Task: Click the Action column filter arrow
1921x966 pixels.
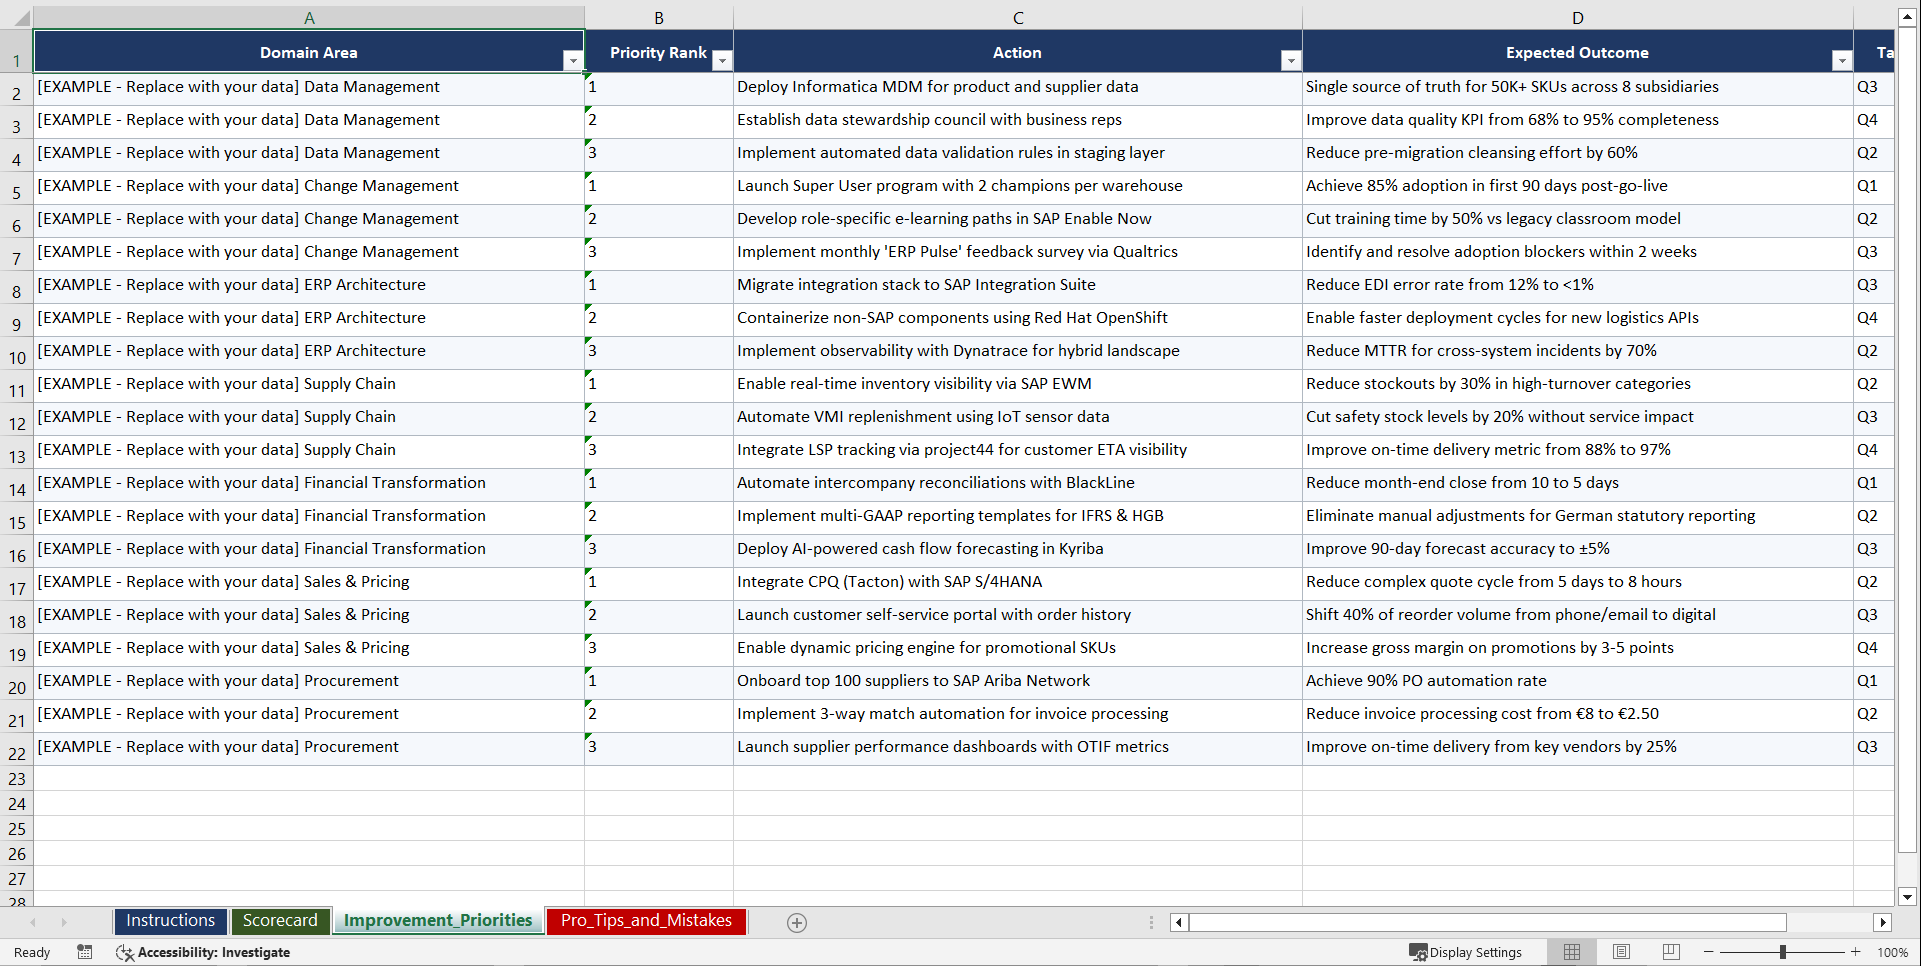Action: (x=1290, y=61)
